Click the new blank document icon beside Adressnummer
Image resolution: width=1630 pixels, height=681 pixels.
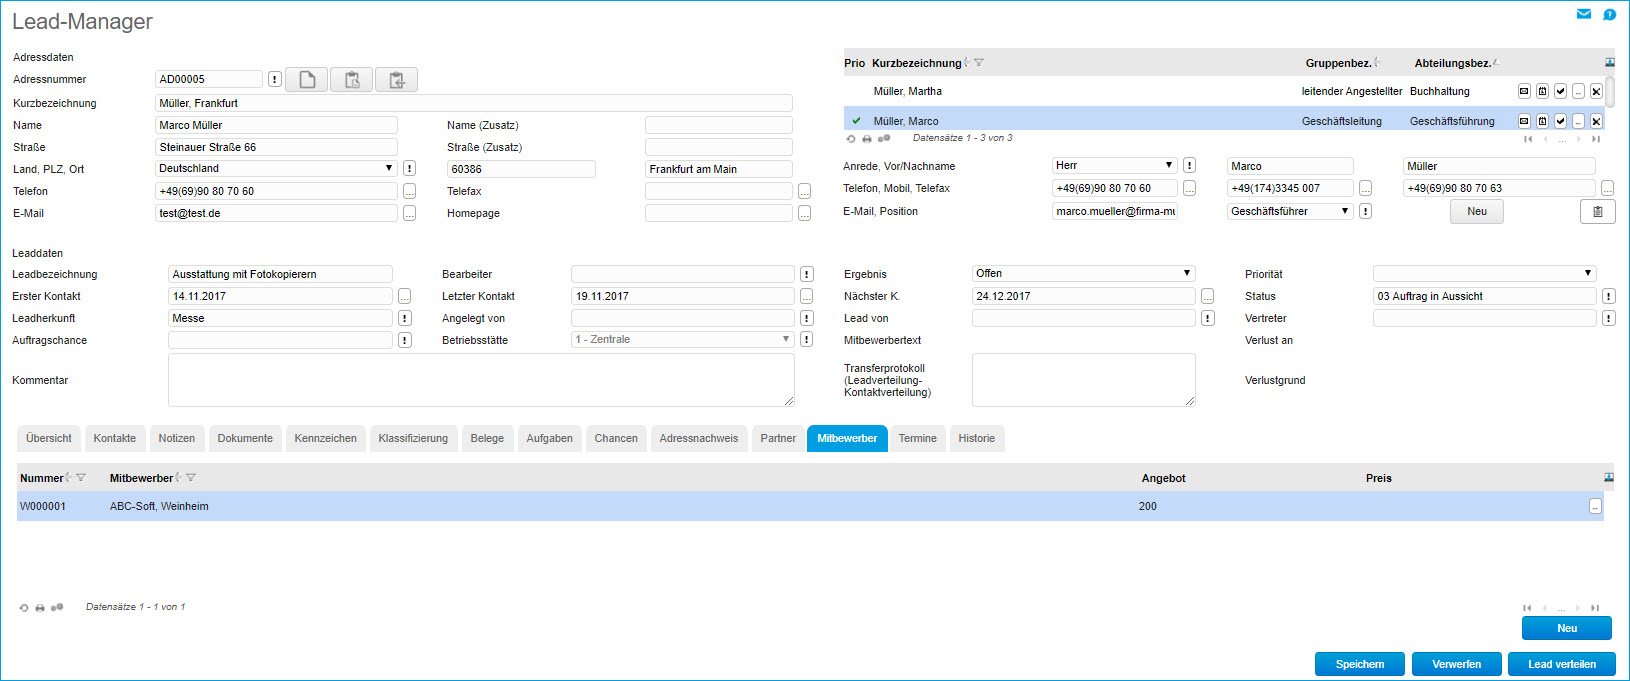pyautogui.click(x=307, y=80)
